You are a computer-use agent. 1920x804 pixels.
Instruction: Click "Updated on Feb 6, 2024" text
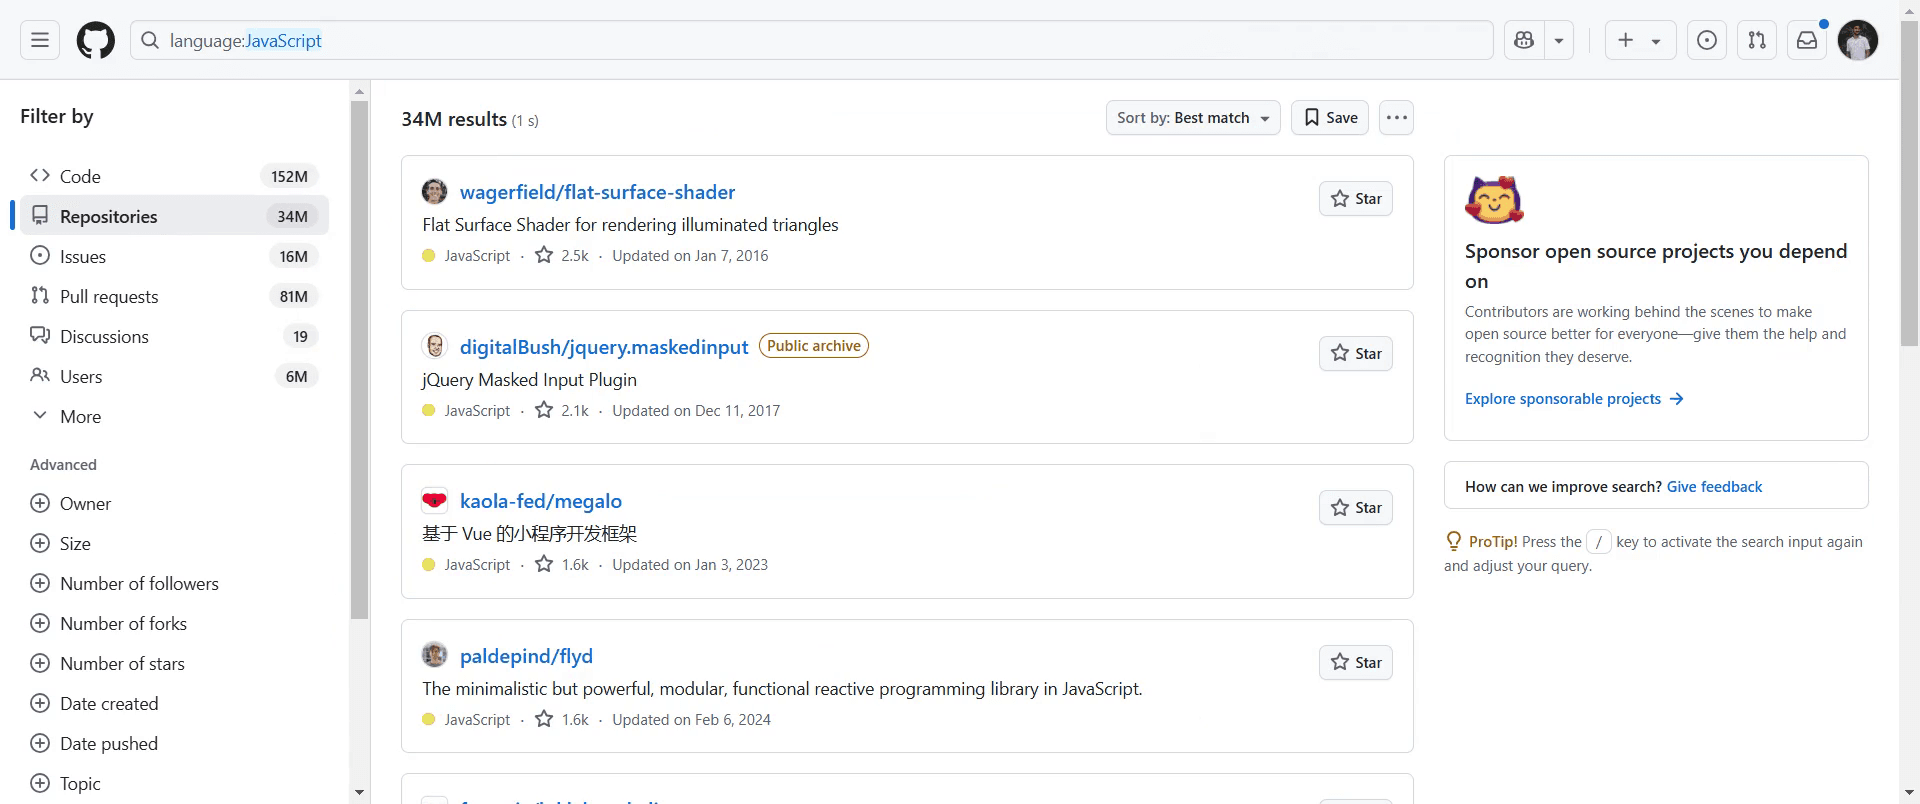(691, 720)
